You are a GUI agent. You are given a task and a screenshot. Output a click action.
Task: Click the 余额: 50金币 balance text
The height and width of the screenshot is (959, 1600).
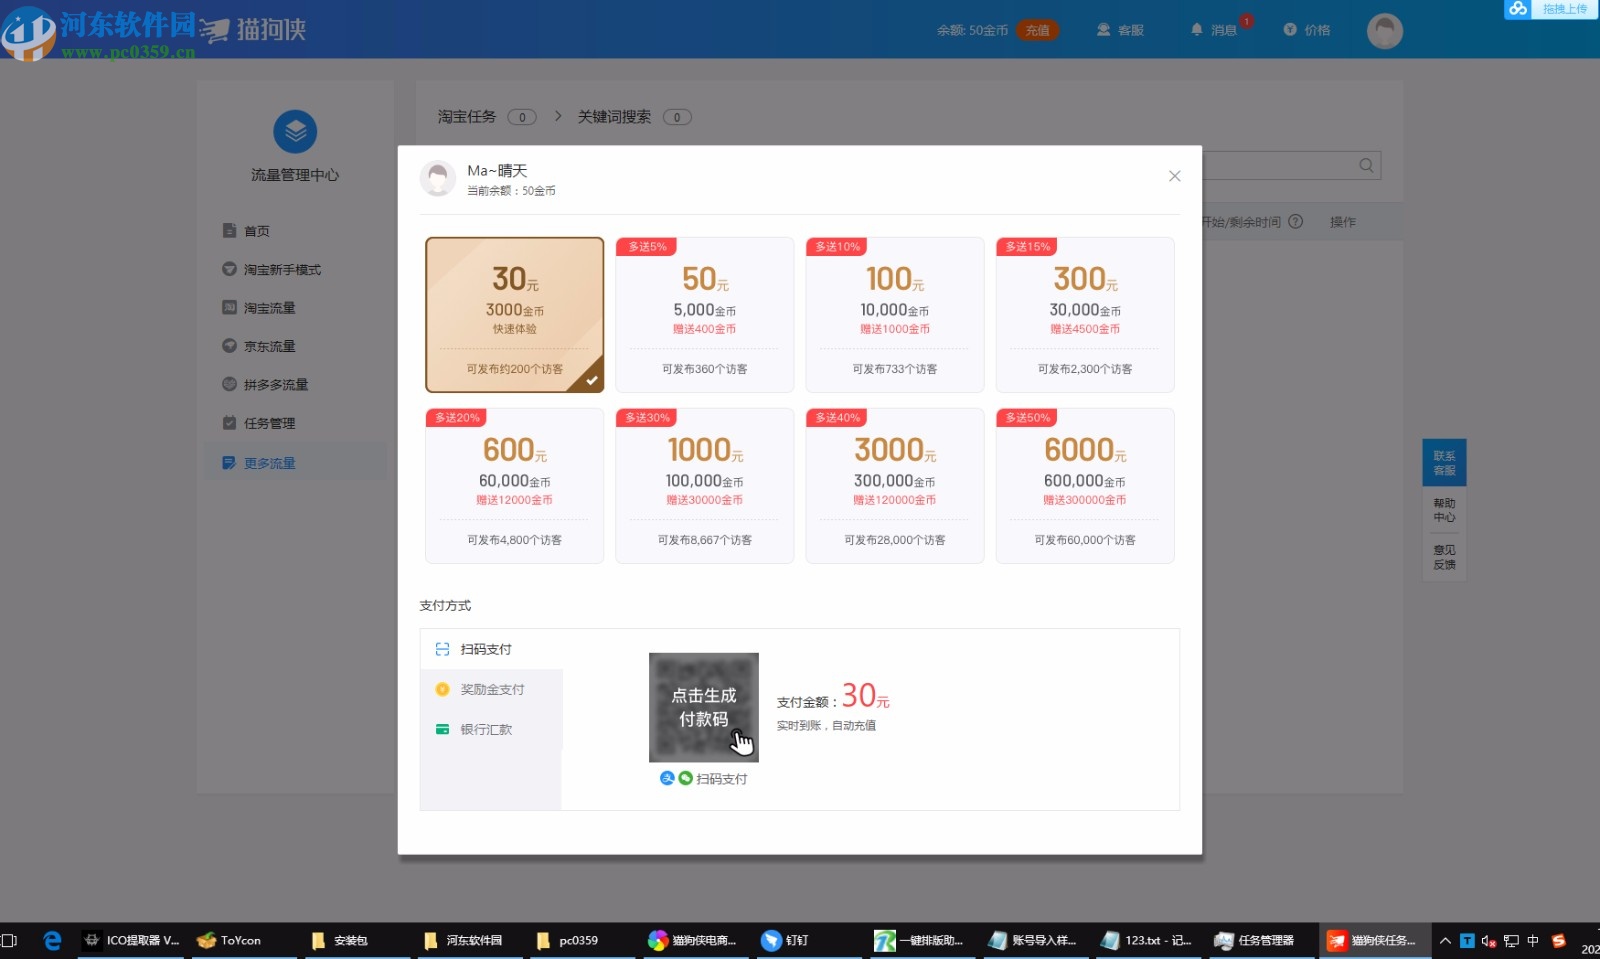point(972,30)
